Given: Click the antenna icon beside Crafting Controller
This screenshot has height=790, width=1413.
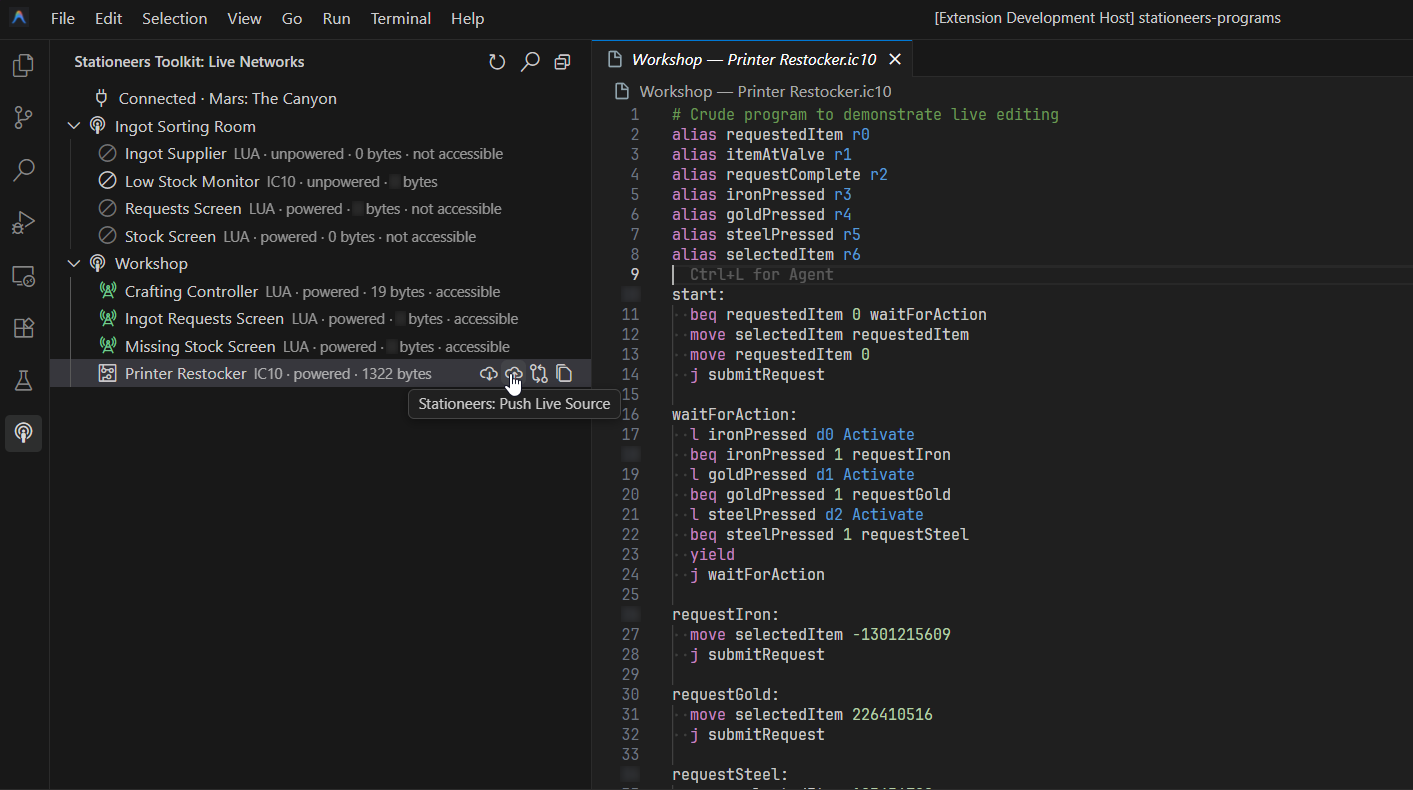Looking at the screenshot, I should (x=107, y=291).
